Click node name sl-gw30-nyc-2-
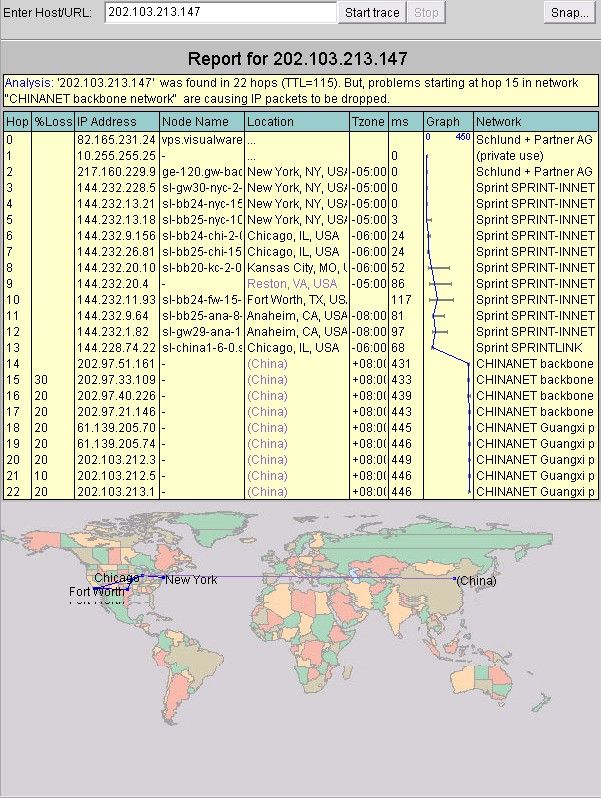 (x=202, y=188)
